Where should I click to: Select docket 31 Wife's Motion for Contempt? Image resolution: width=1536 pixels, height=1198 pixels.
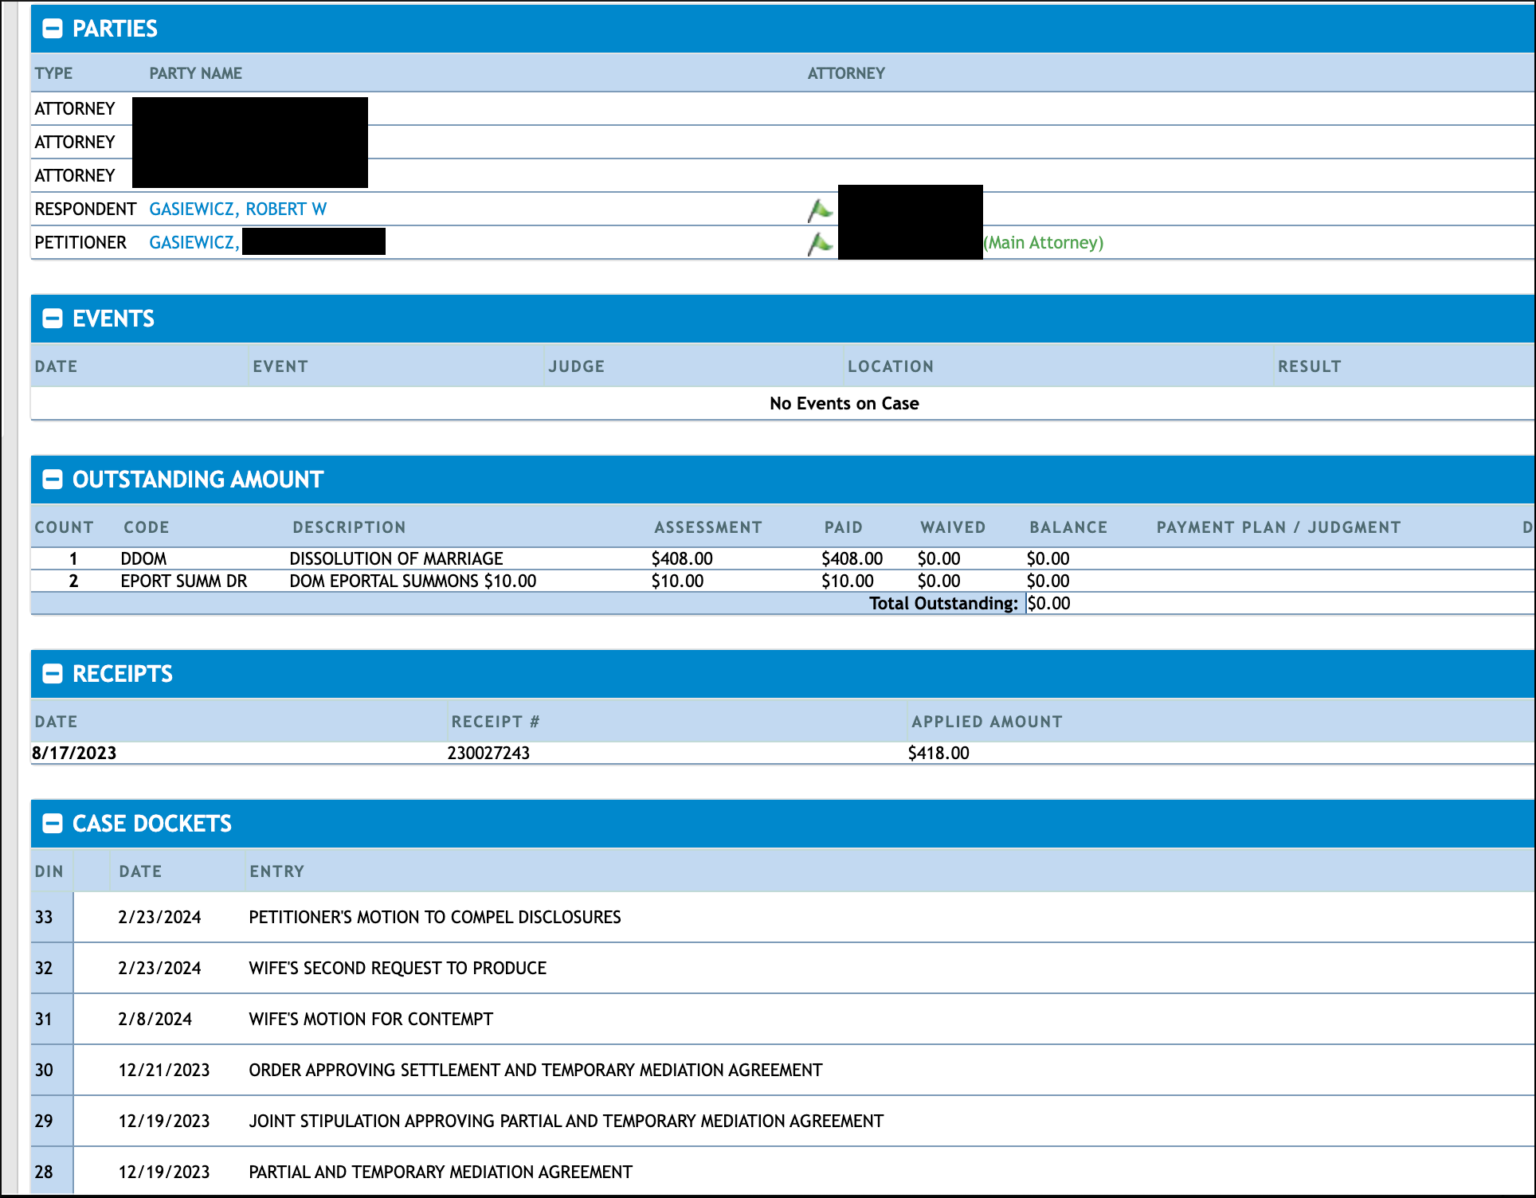pyautogui.click(x=371, y=1019)
